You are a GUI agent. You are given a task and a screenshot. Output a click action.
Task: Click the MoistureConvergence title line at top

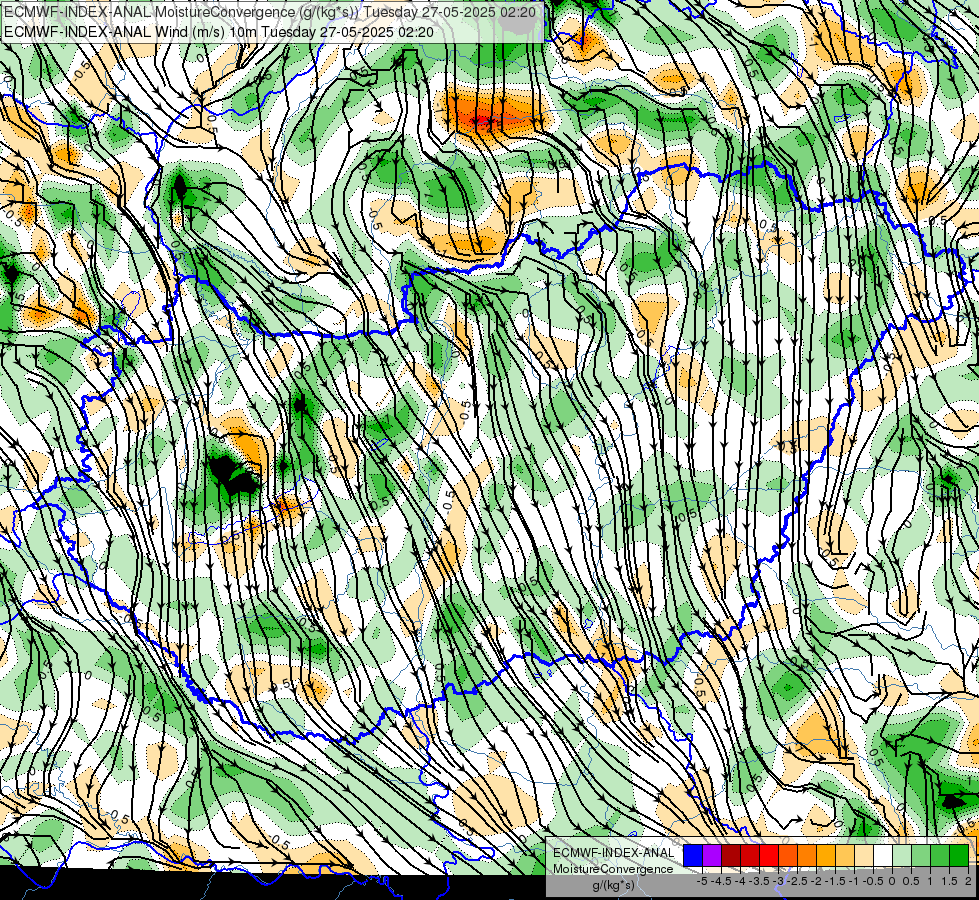pyautogui.click(x=268, y=11)
